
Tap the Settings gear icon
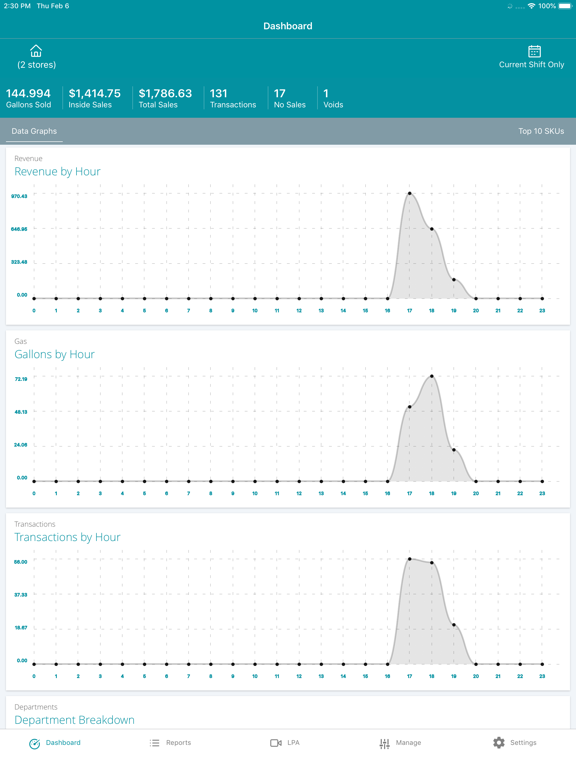click(x=499, y=743)
